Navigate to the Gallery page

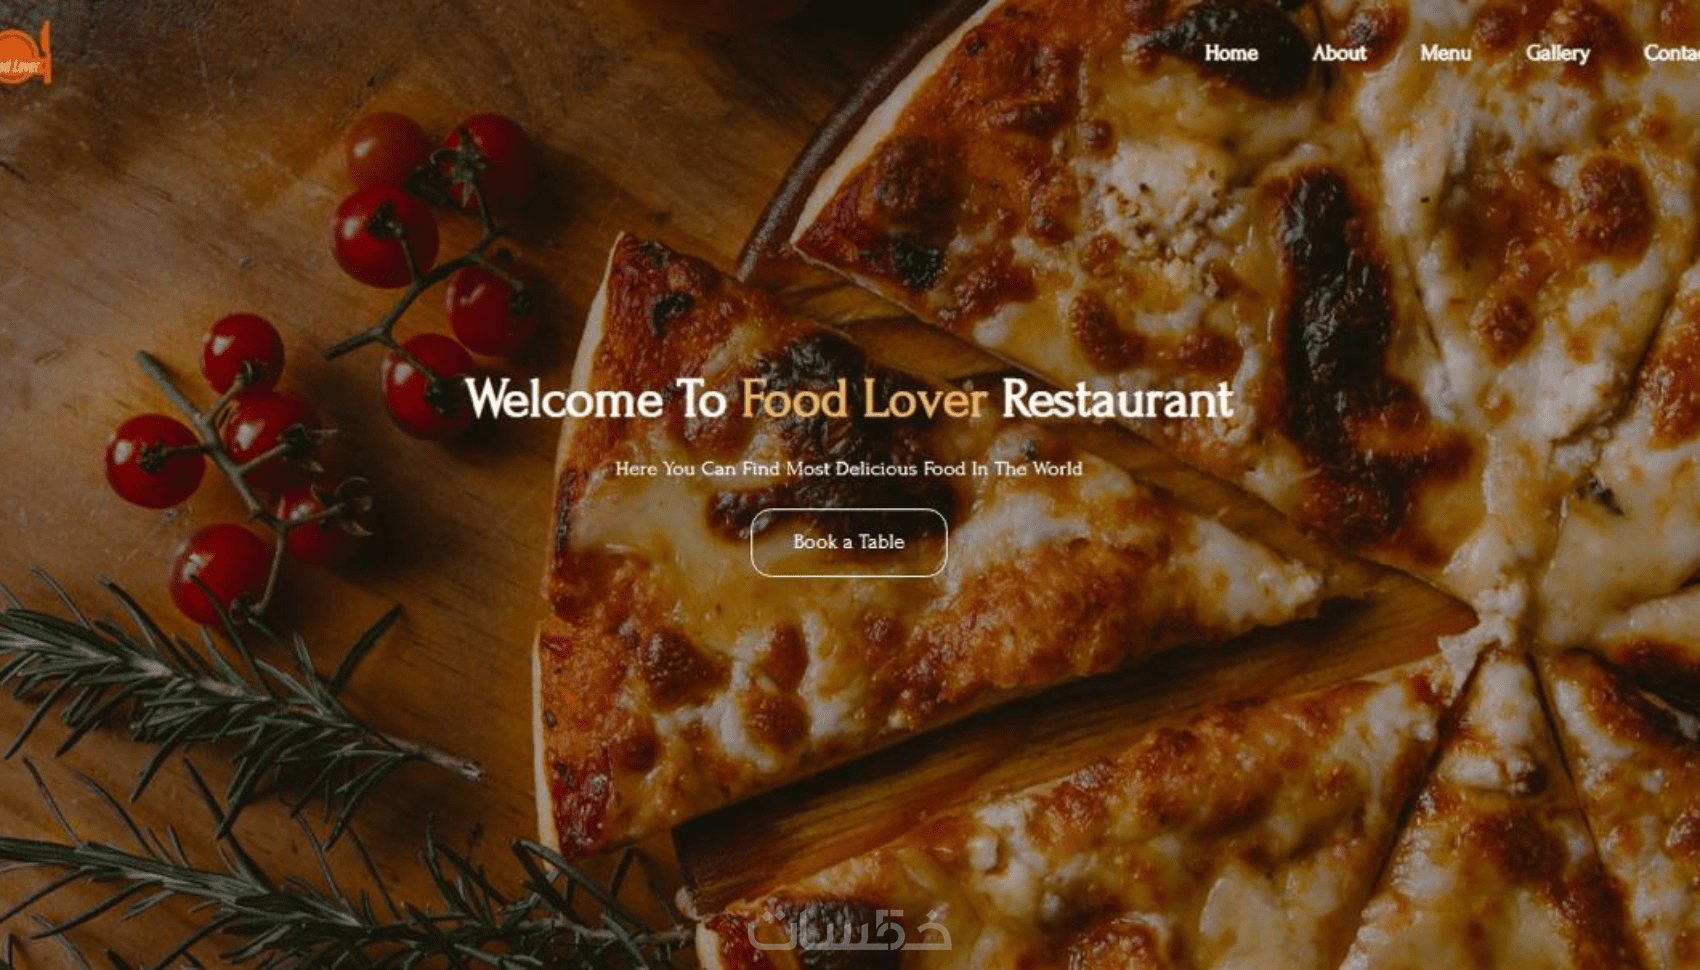(1557, 53)
